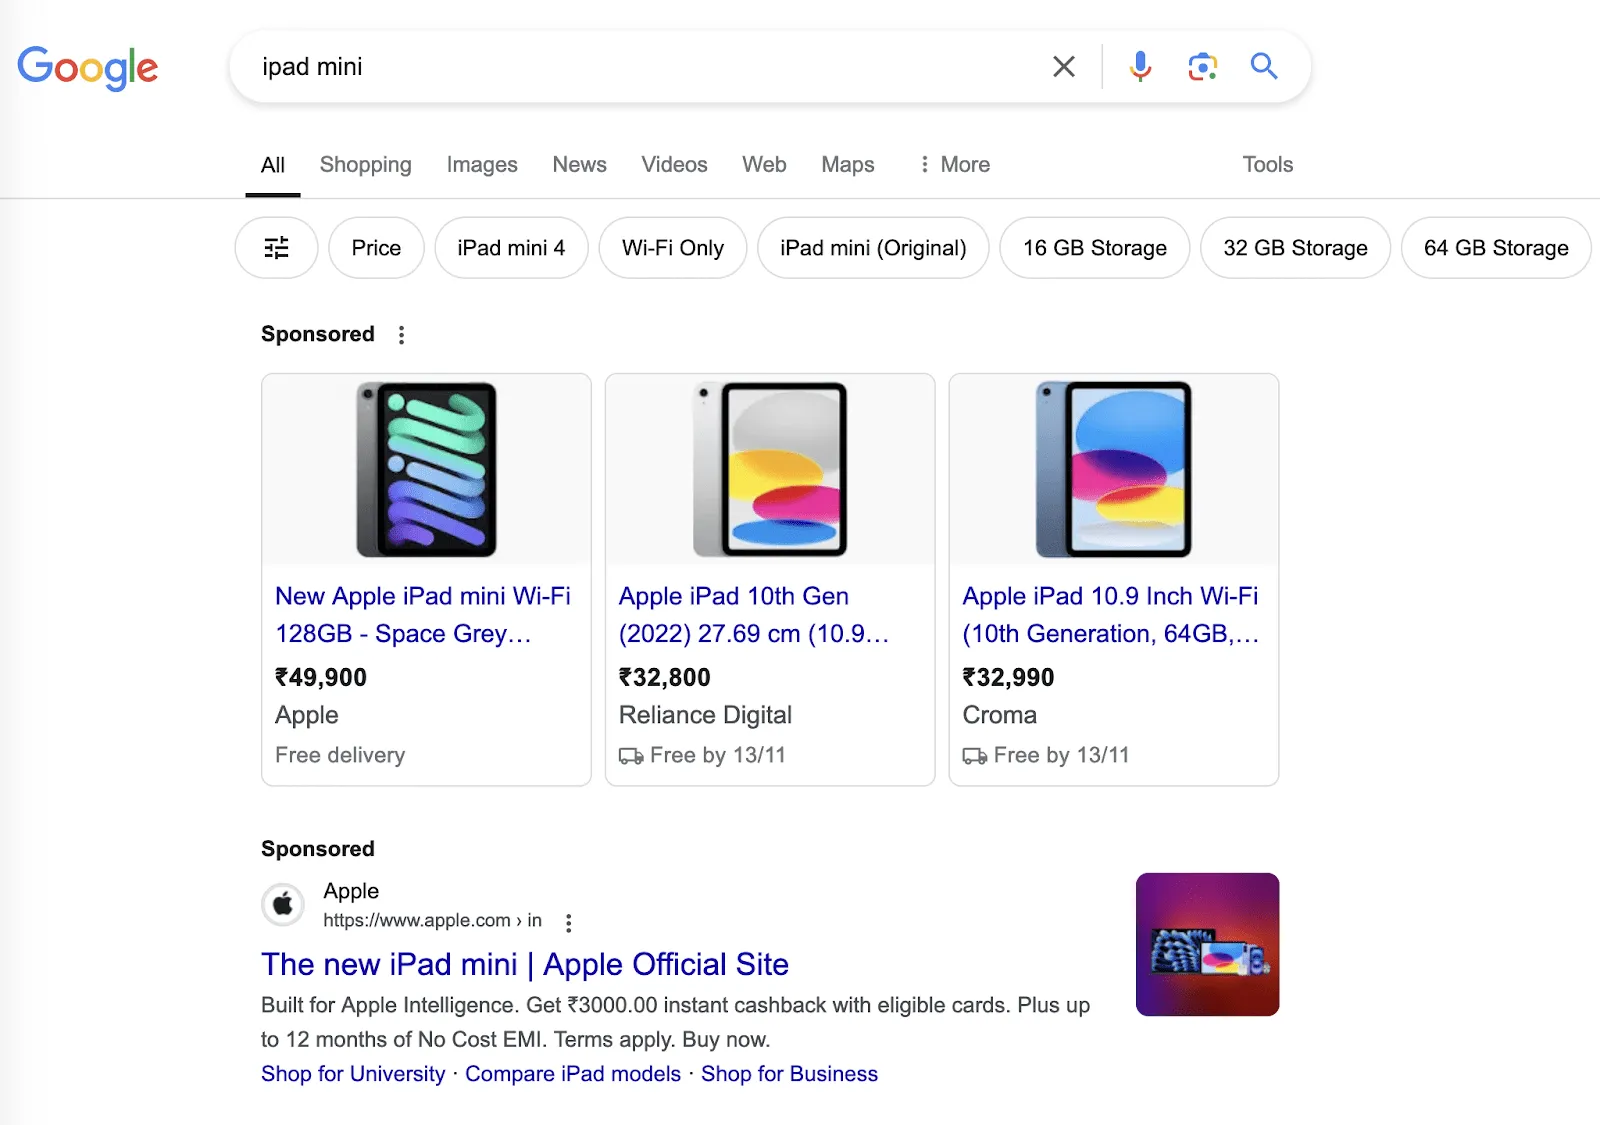Apply the iPad mini 4 filter
1600x1125 pixels.
click(511, 248)
